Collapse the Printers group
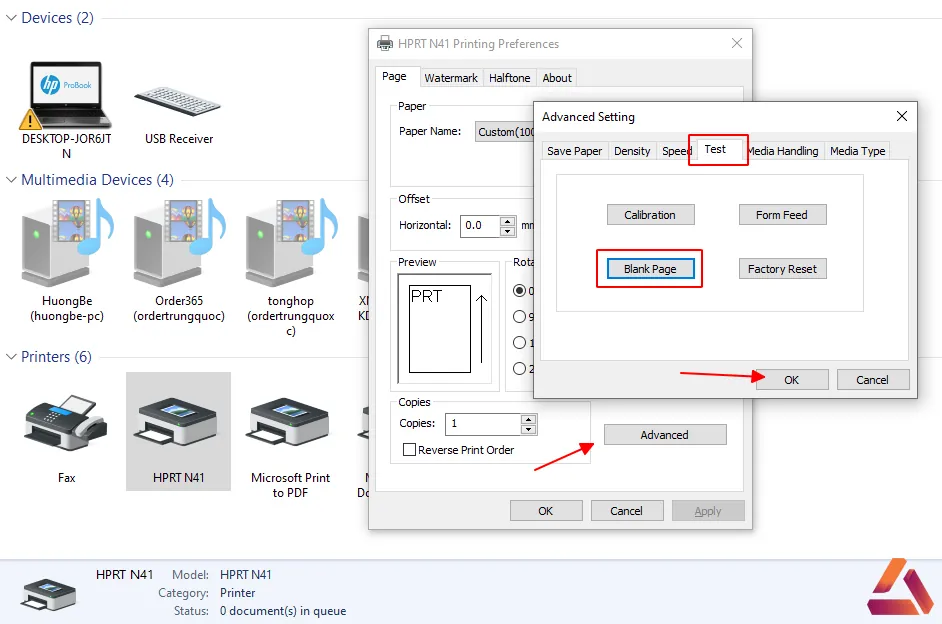Viewport: 942px width, 624px height. pyautogui.click(x=11, y=357)
